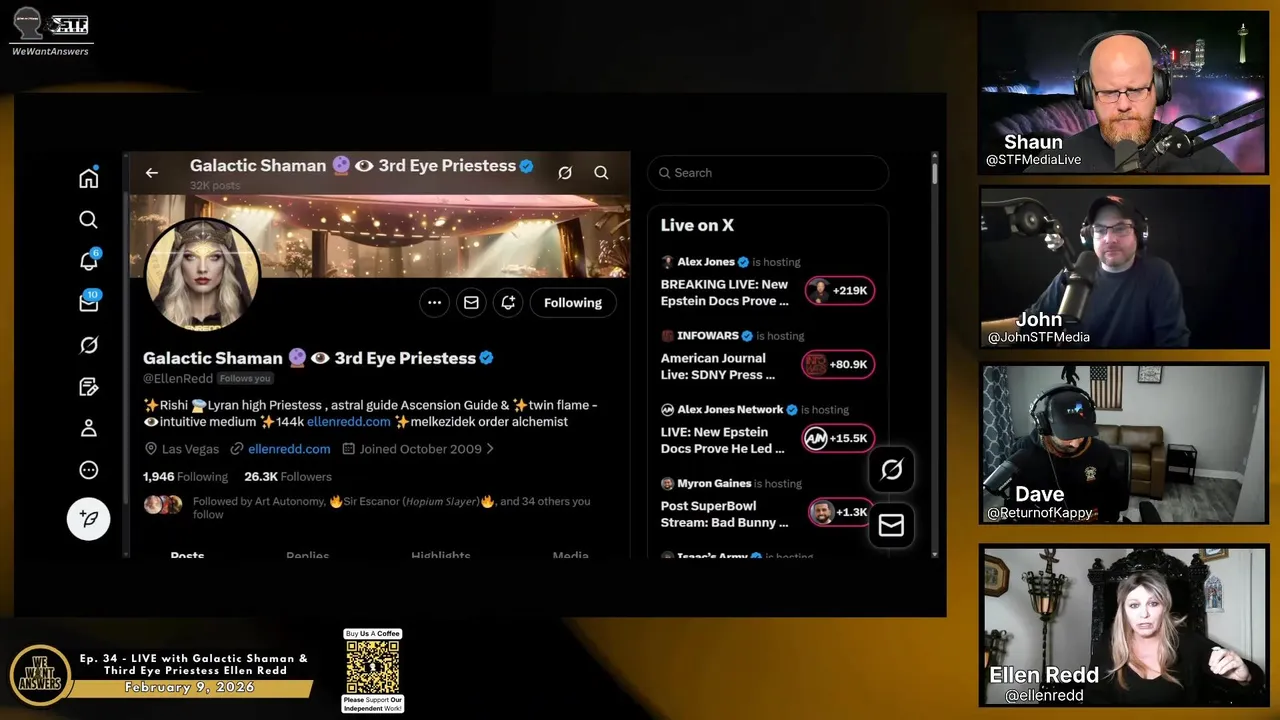This screenshot has width=1280, height=720.
Task: Click the @EllenRedd handle text
Action: point(177,379)
